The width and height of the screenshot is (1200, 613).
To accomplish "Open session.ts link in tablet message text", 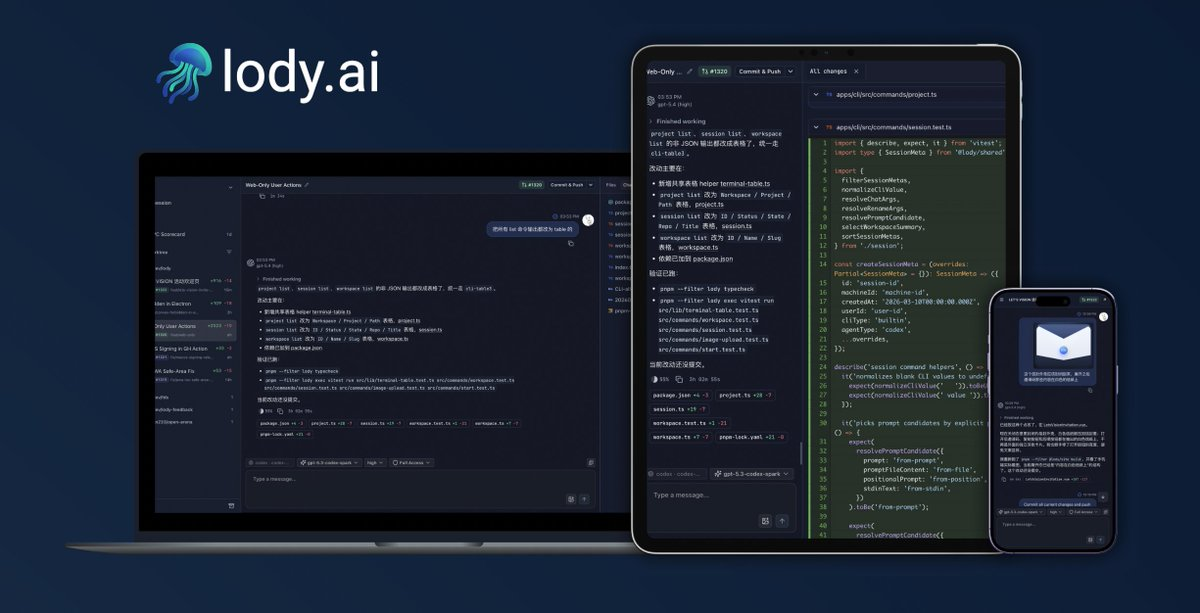I will [737, 225].
